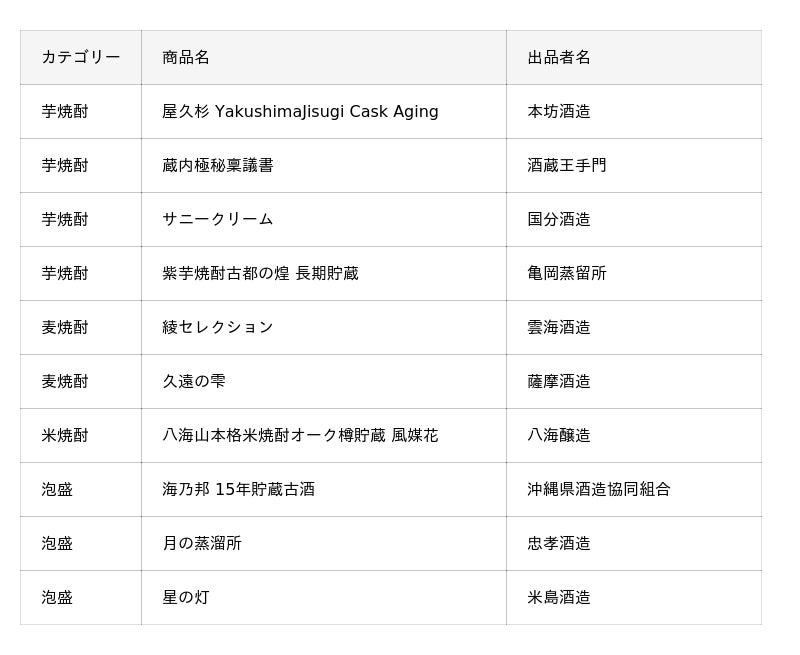Select the 星の灯 product cell

click(186, 597)
